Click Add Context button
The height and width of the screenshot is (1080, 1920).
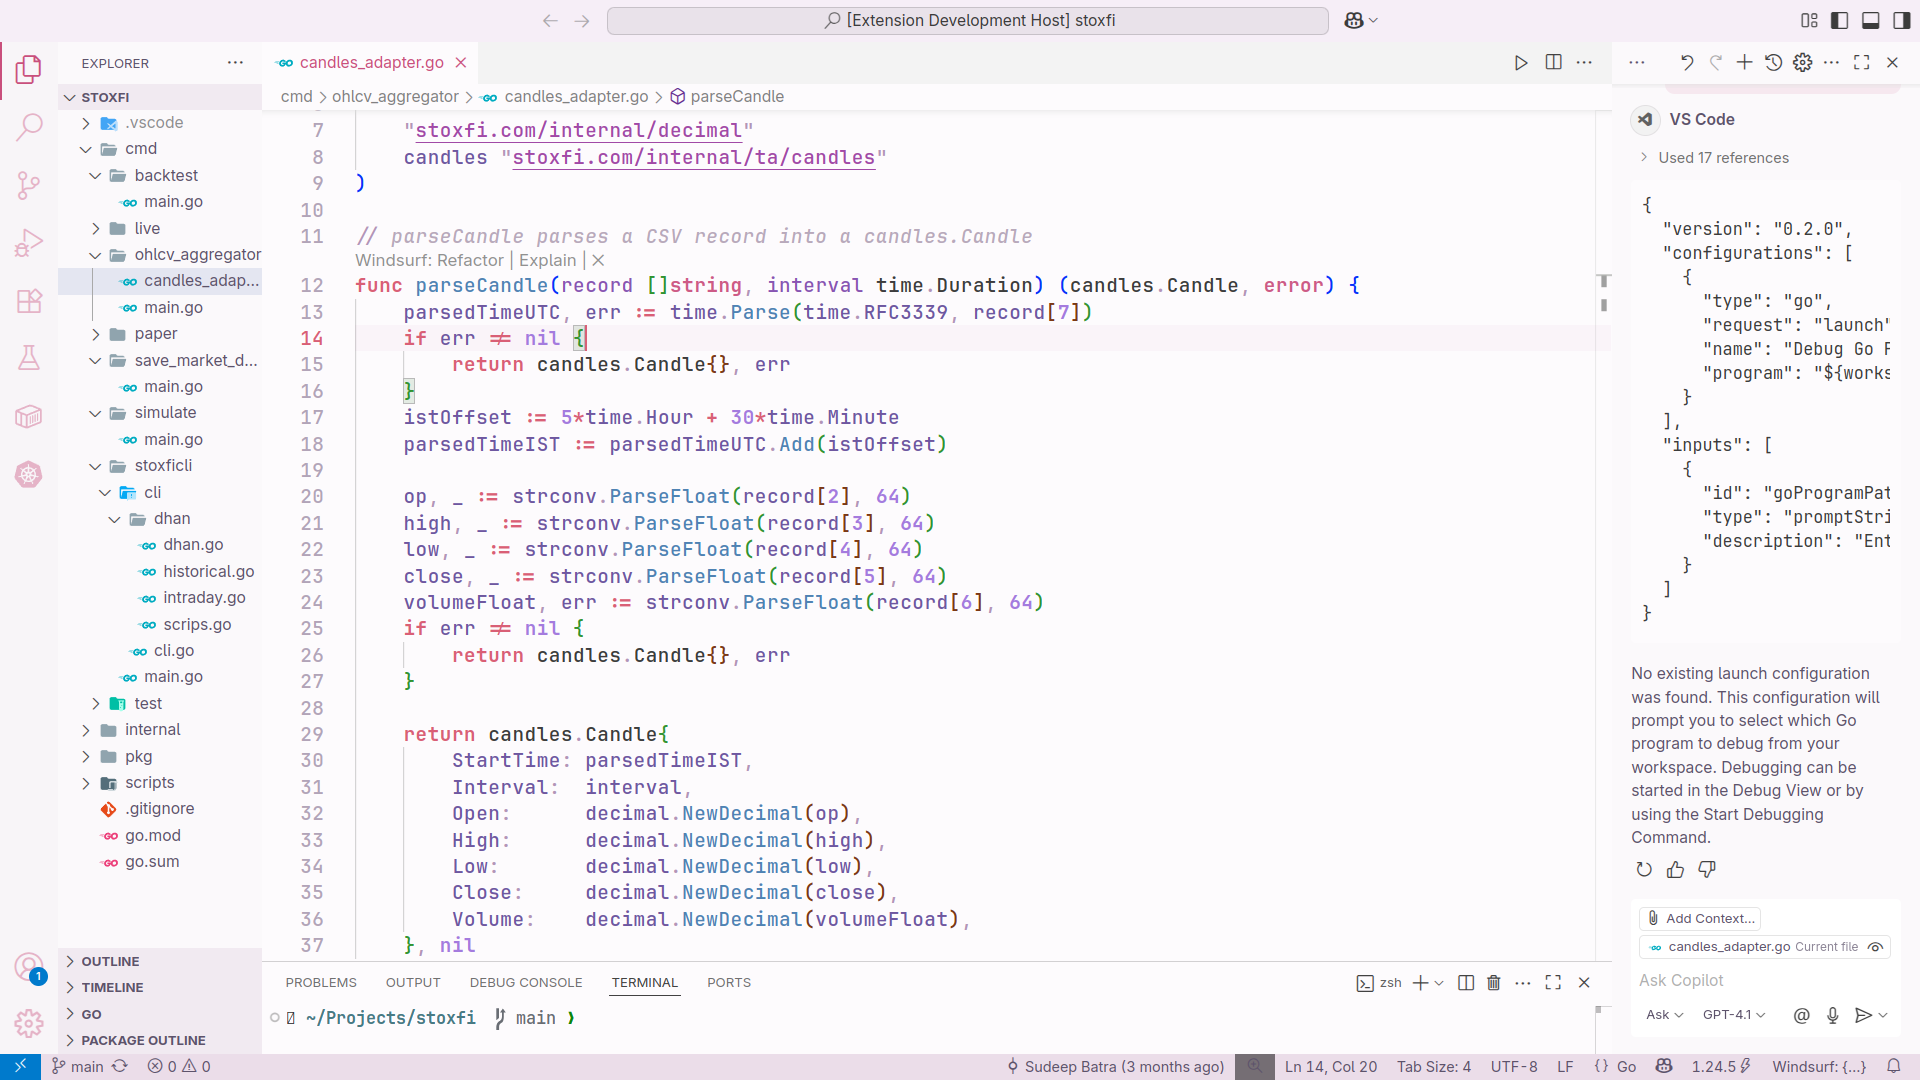(1700, 918)
